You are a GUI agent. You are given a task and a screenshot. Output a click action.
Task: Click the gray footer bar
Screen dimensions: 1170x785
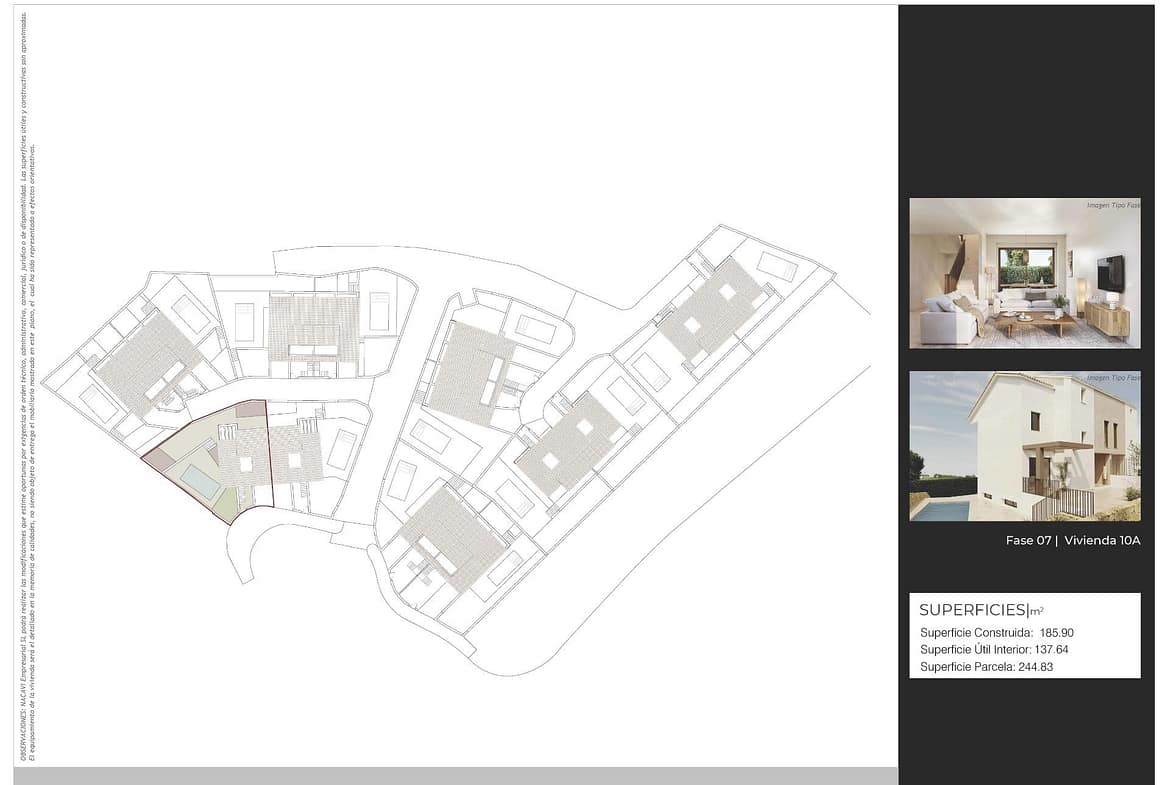pos(455,776)
